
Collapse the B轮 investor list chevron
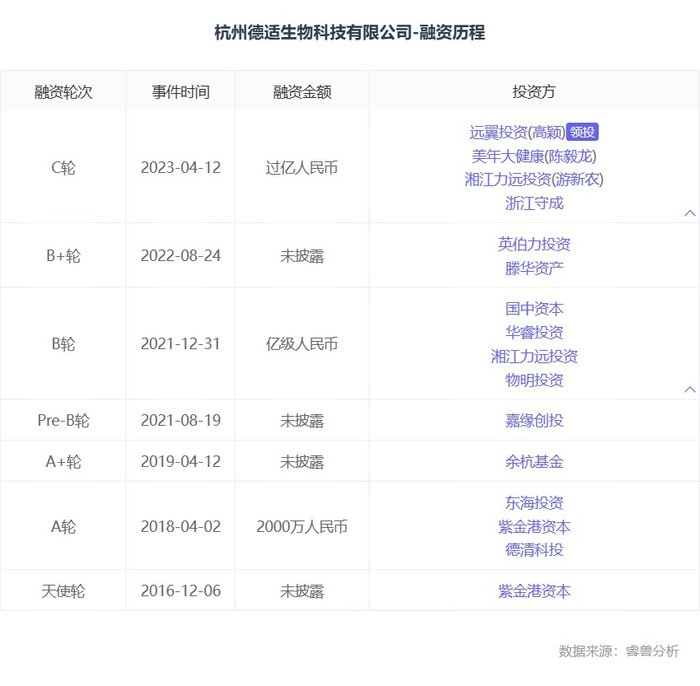(x=690, y=390)
